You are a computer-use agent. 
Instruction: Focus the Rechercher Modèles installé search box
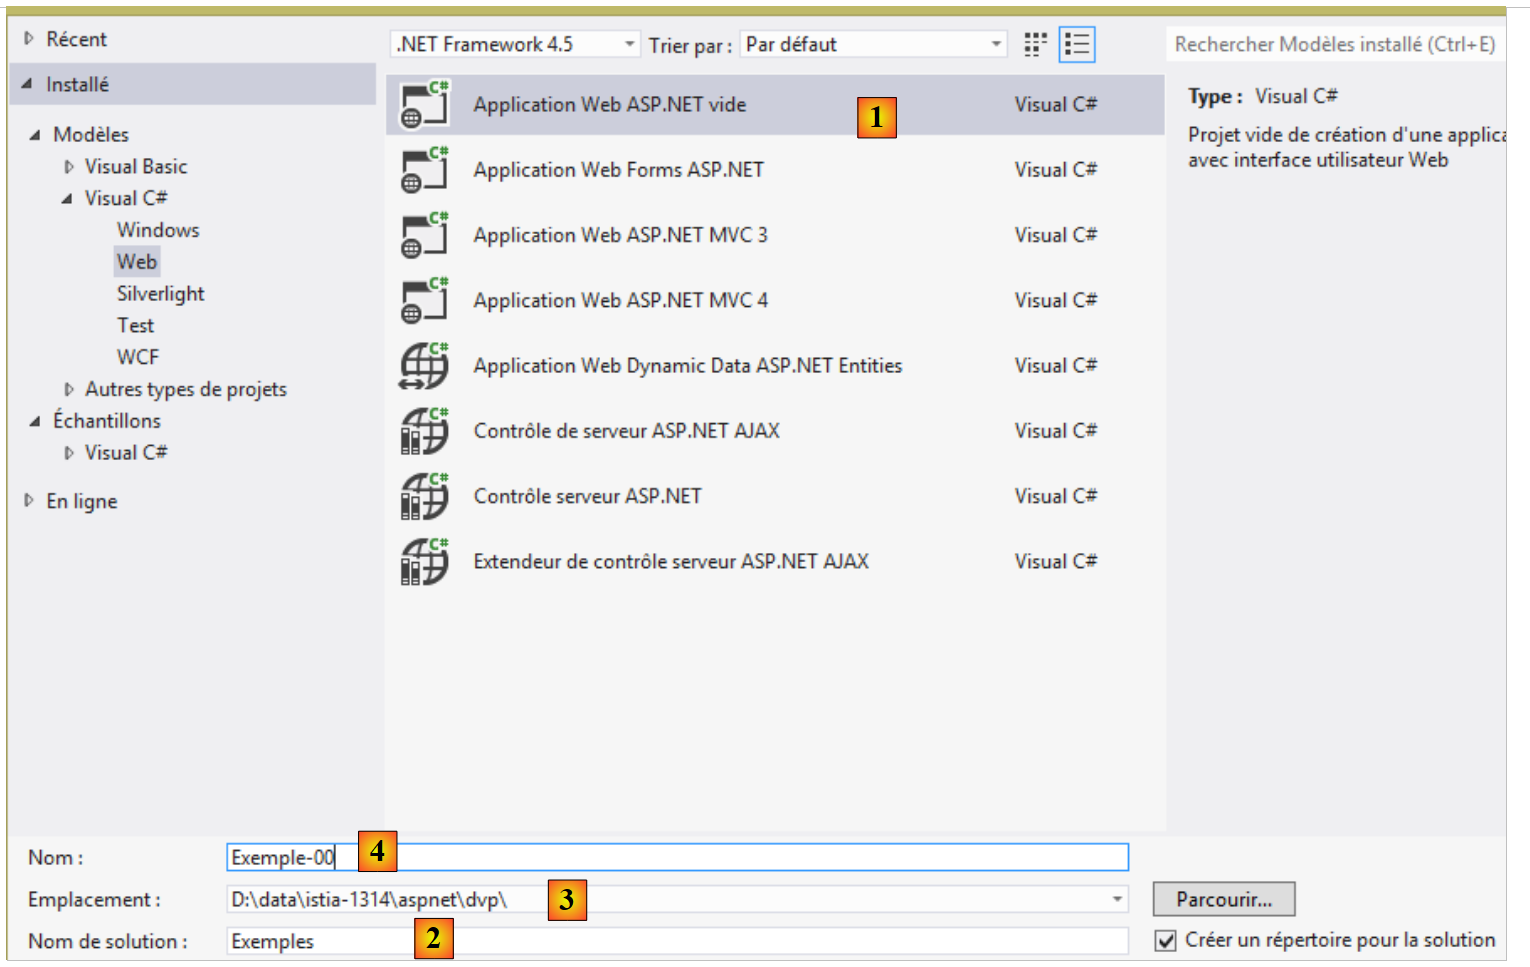(1334, 44)
